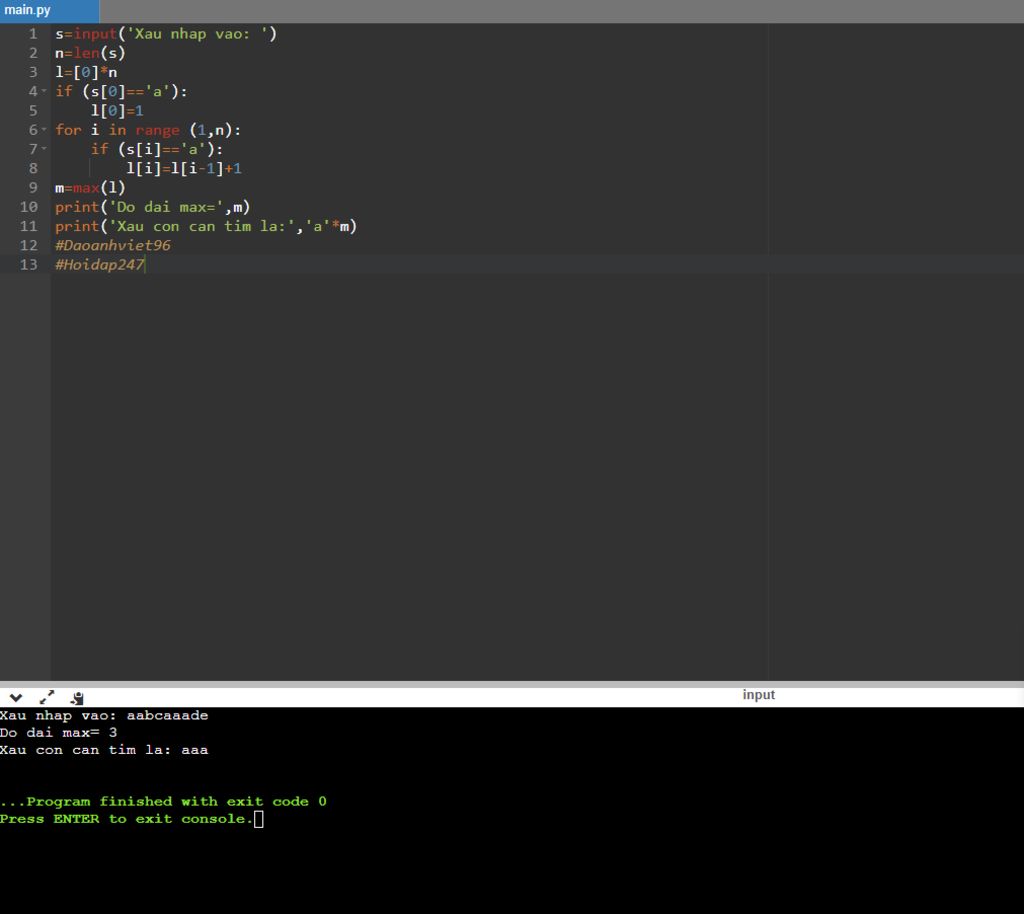
Task: Click the copy console output icon
Action: [77, 697]
